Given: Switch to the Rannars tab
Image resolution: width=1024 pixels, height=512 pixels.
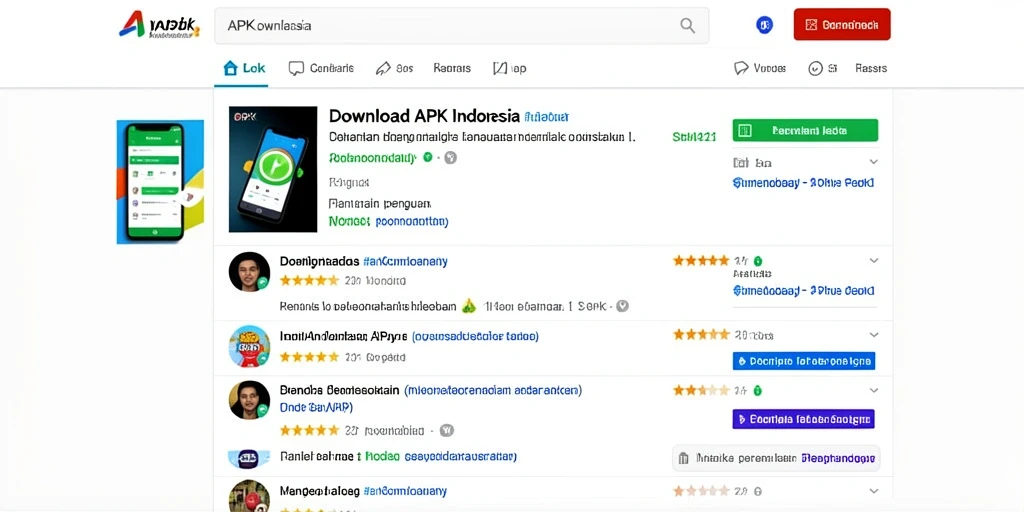Looking at the screenshot, I should 452,68.
